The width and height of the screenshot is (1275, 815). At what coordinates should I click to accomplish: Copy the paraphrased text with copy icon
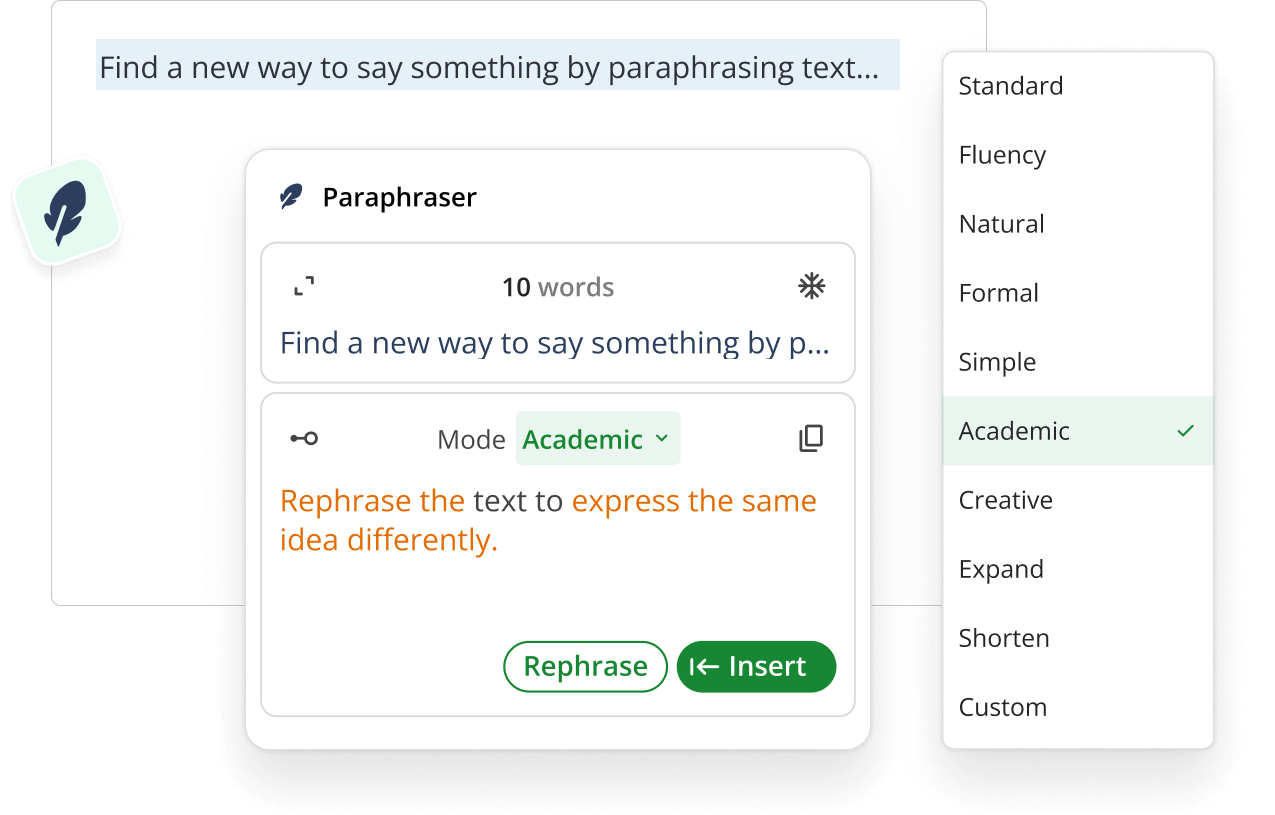click(x=811, y=438)
